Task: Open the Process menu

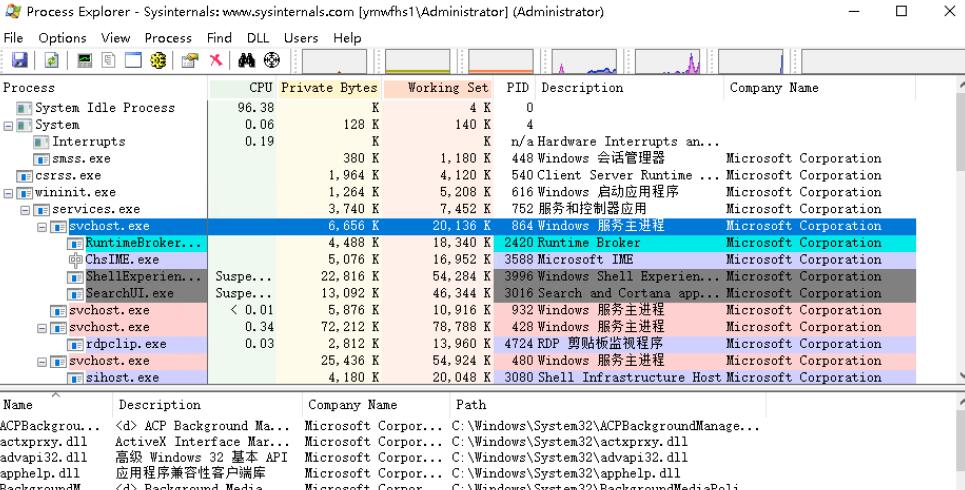Action: 168,38
